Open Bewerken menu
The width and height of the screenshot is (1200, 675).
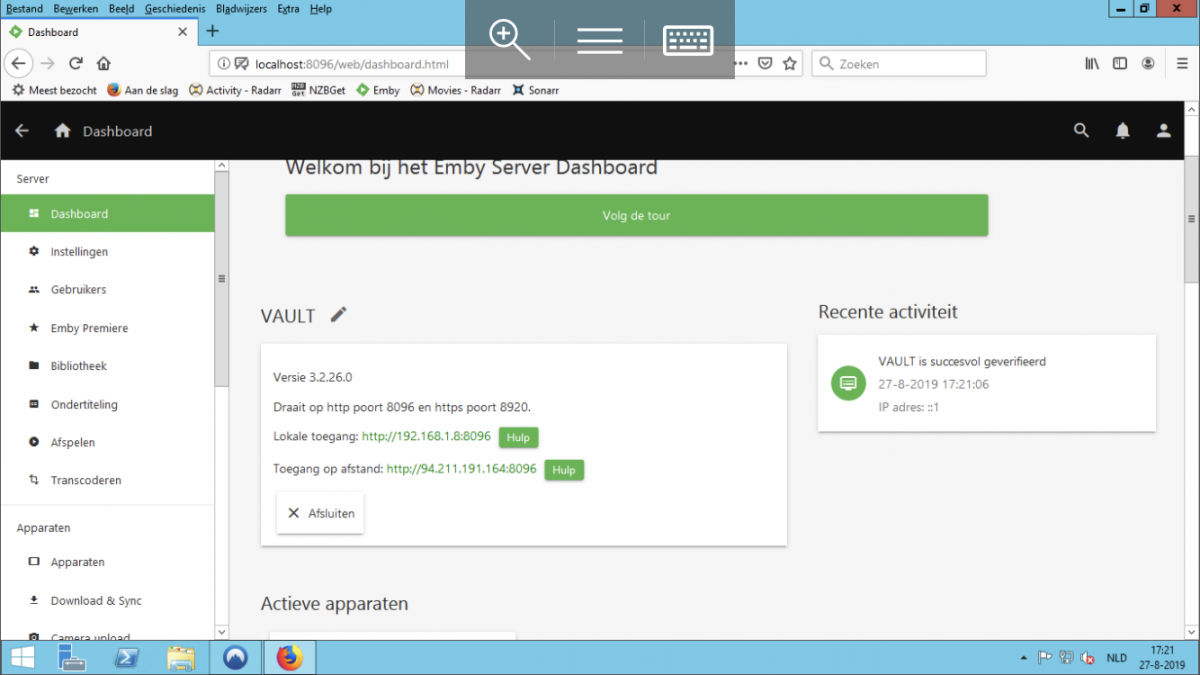click(76, 8)
